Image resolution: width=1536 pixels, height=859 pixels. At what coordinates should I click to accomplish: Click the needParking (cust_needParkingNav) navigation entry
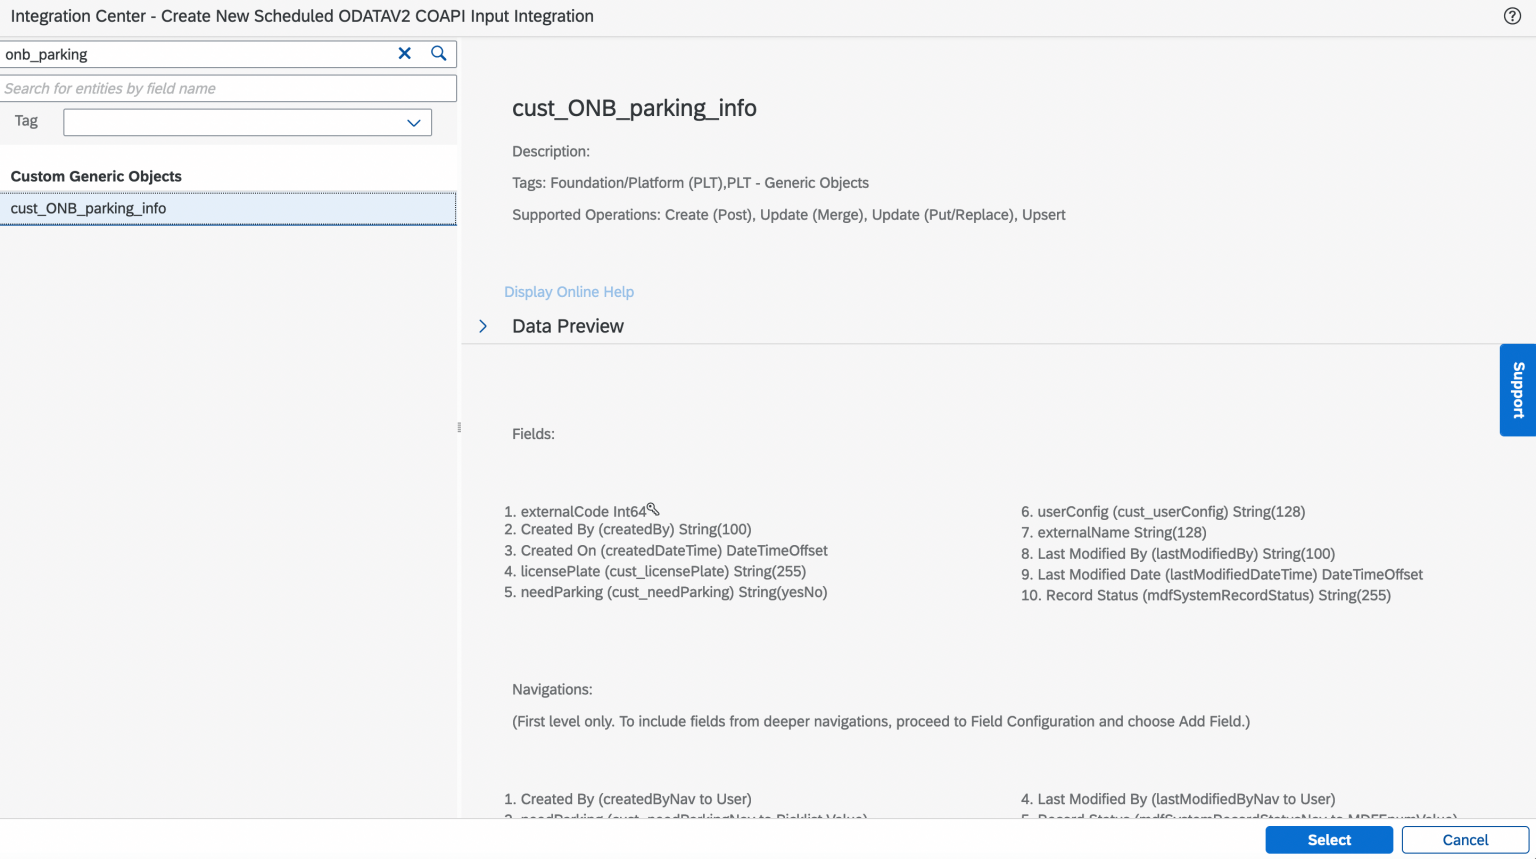click(686, 818)
